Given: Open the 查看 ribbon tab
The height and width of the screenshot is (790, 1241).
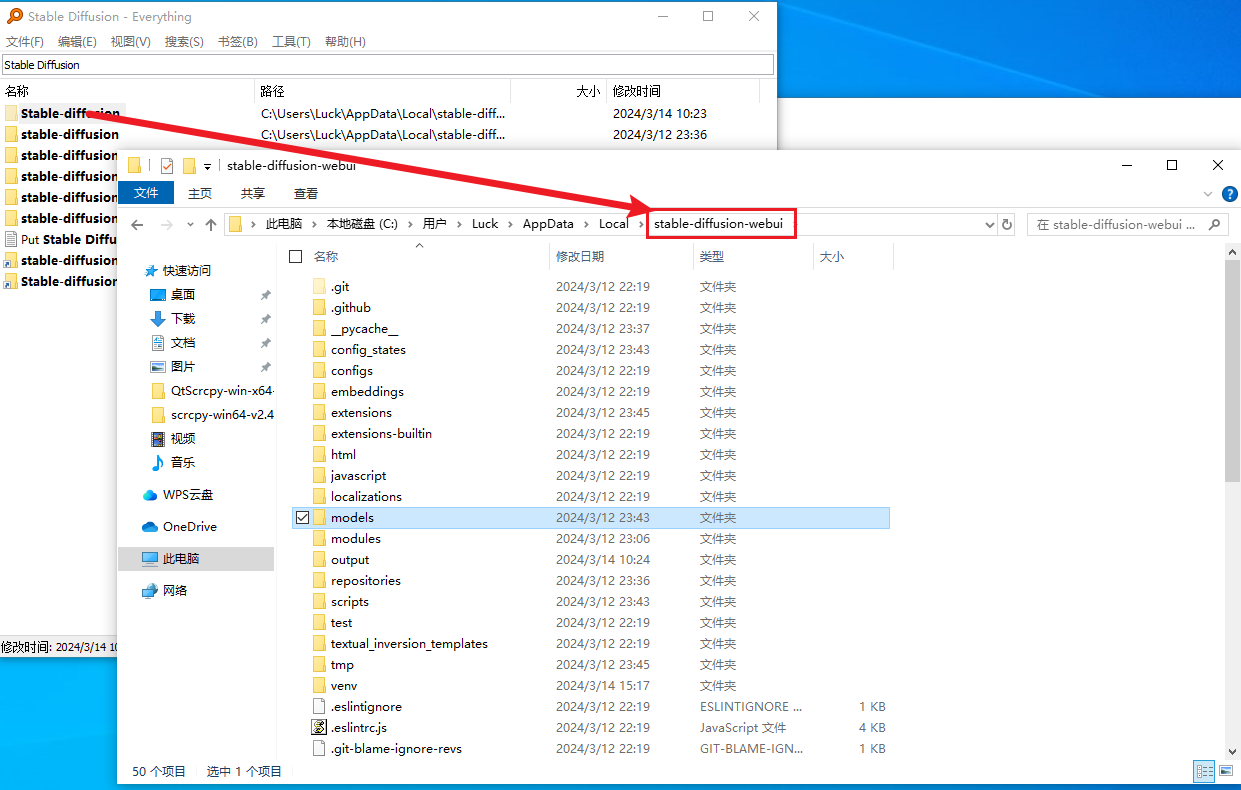Looking at the screenshot, I should pyautogui.click(x=306, y=194).
